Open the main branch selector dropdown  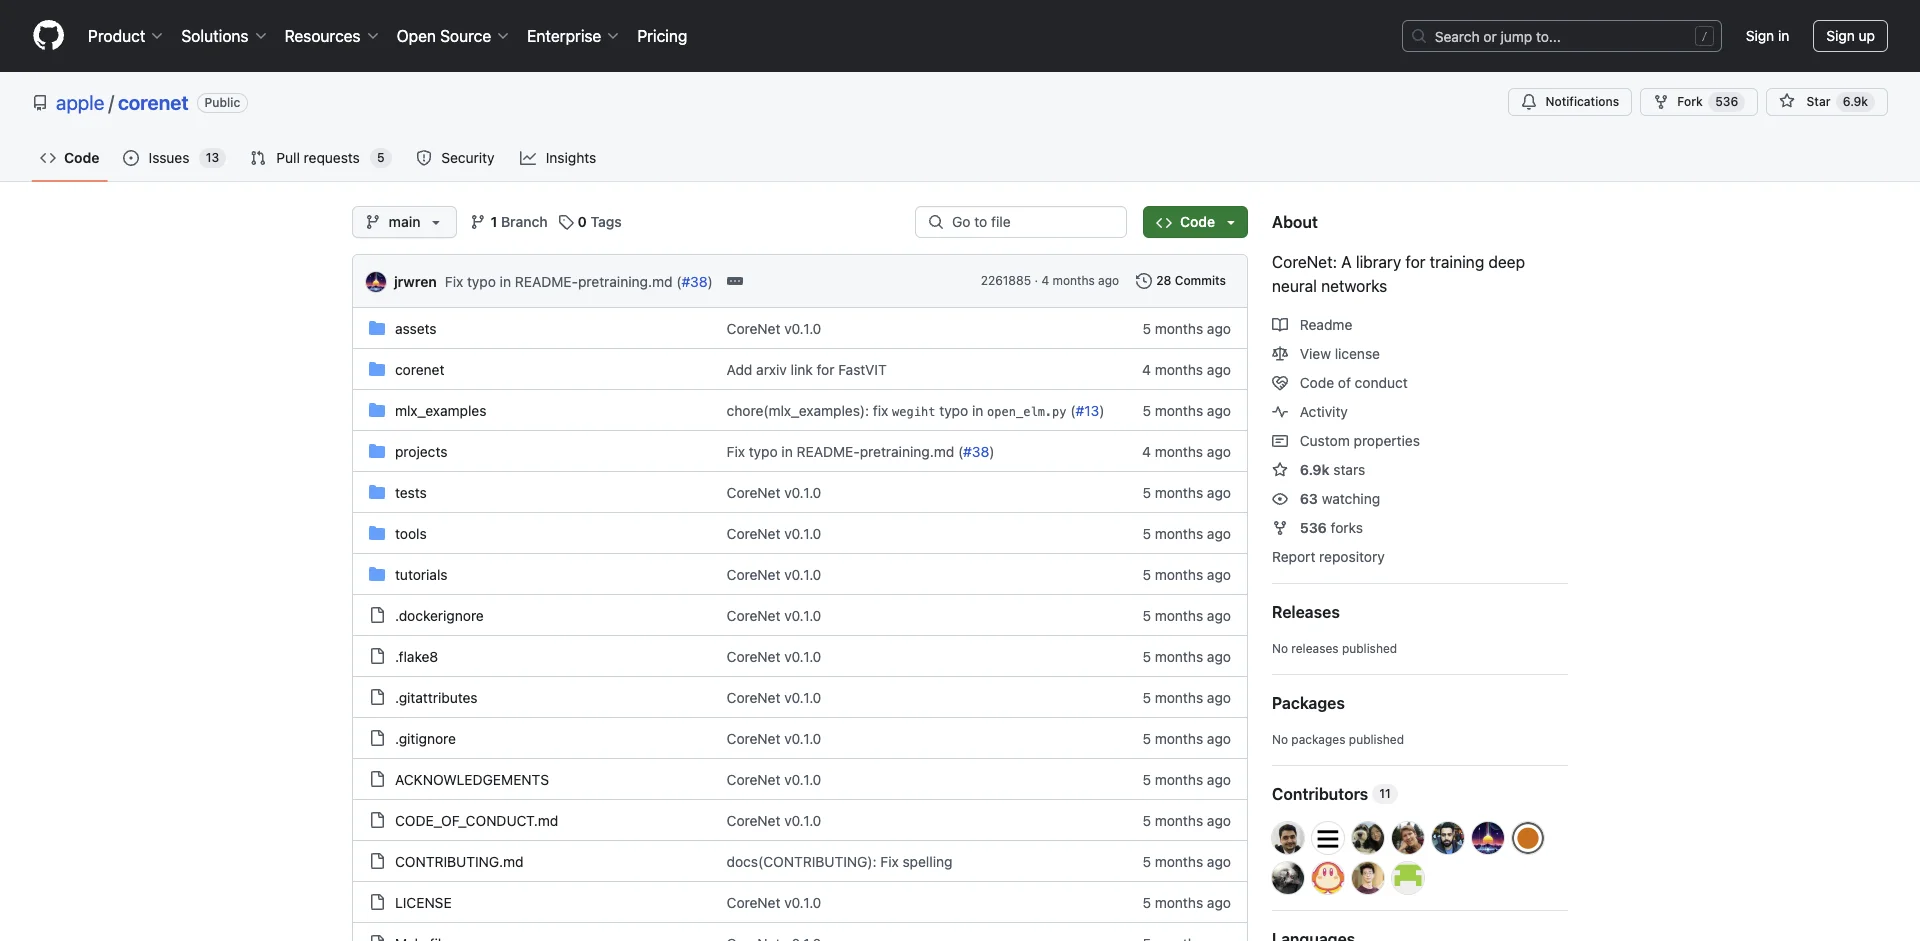click(404, 222)
